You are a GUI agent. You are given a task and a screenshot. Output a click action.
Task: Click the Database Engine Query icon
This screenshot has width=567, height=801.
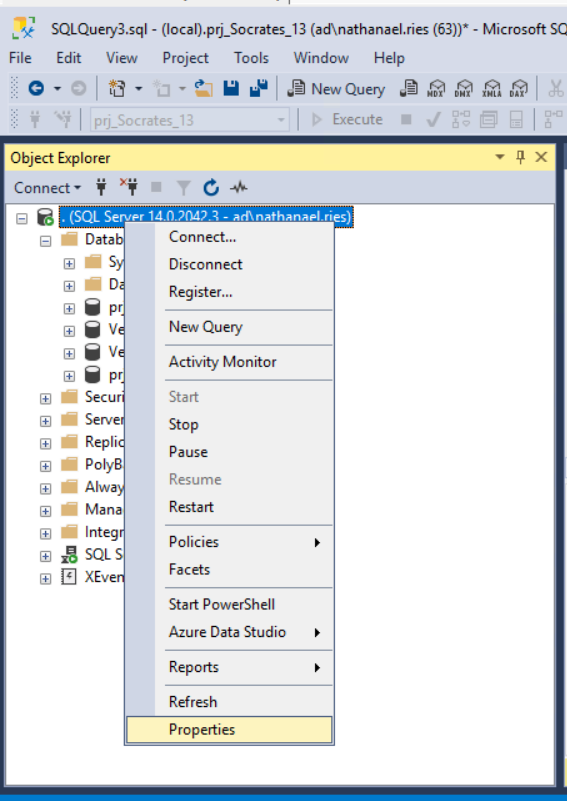[408, 88]
